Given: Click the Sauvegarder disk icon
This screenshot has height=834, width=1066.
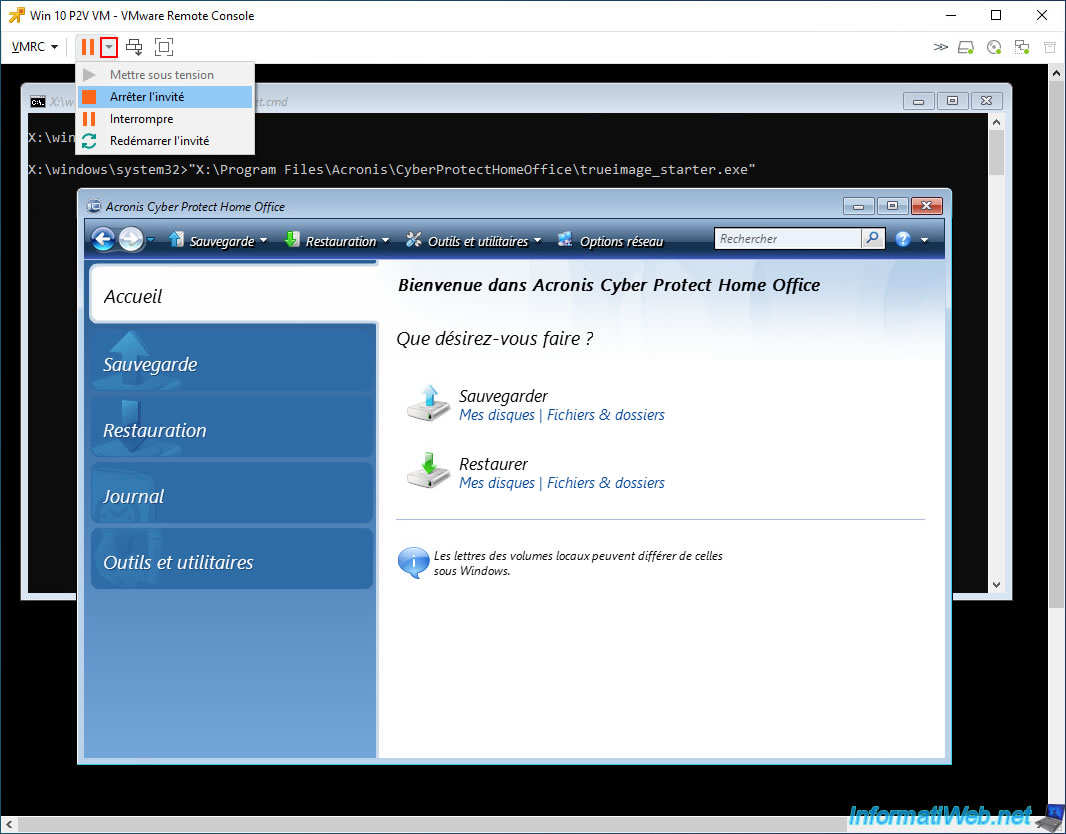Looking at the screenshot, I should (x=428, y=404).
